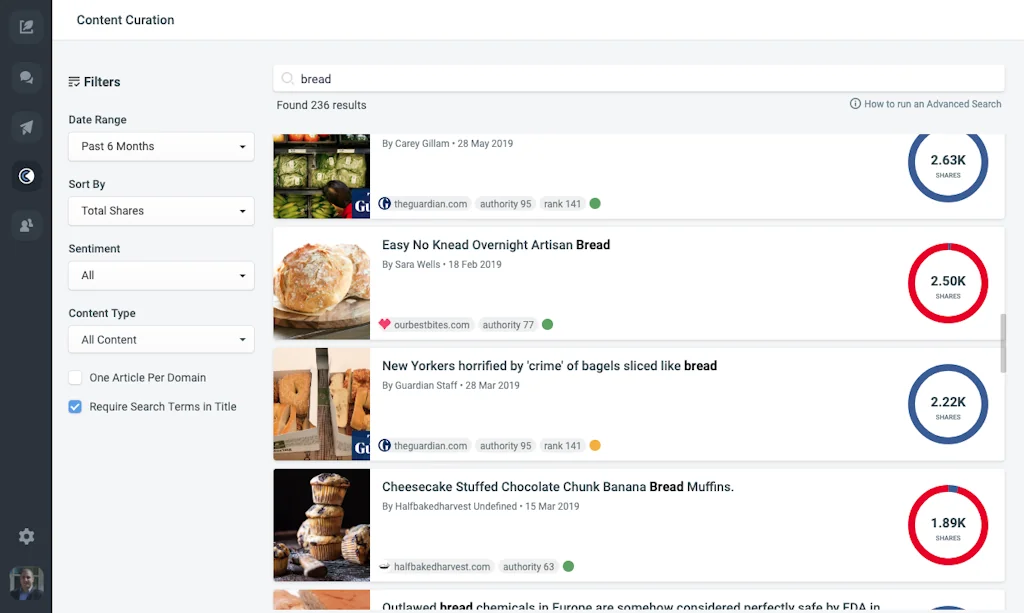The height and width of the screenshot is (613, 1024).
Task: Select the Publish paper plane icon
Action: 26,127
